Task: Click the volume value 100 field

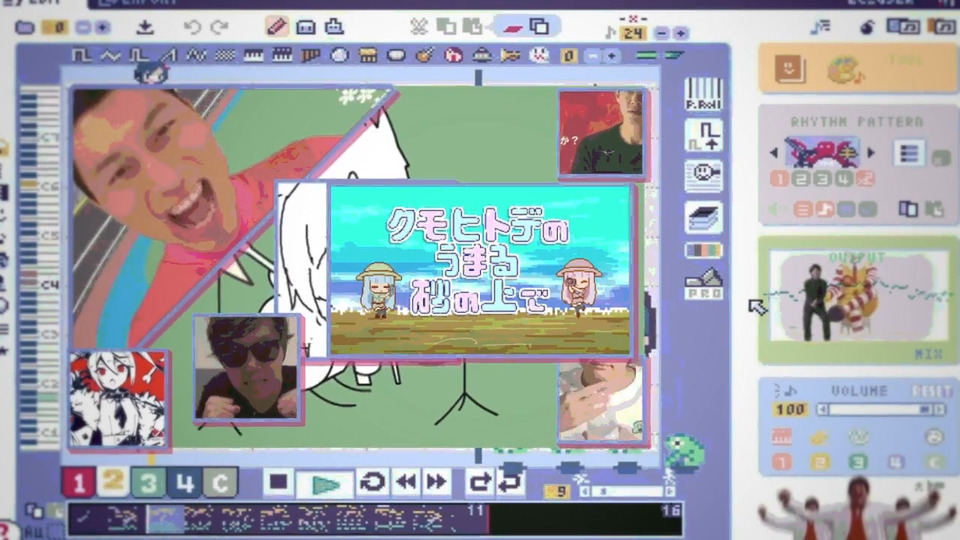Action: 790,409
